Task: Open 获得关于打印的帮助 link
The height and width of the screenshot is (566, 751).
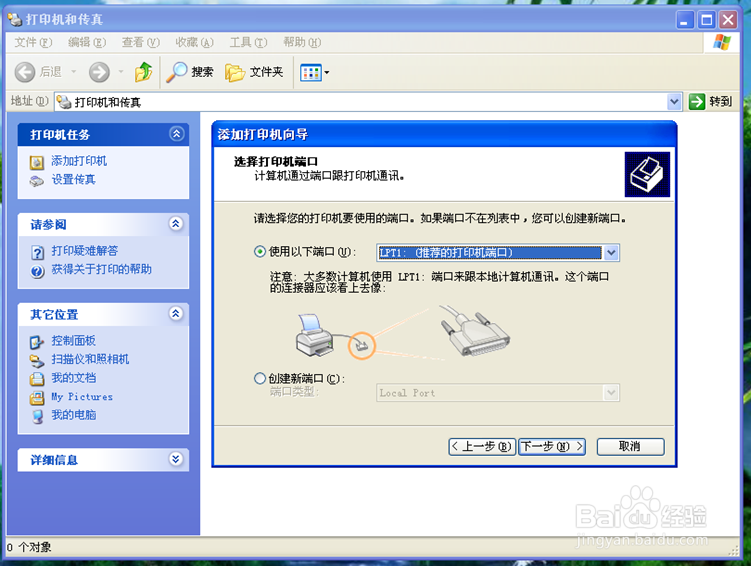Action: [102, 269]
